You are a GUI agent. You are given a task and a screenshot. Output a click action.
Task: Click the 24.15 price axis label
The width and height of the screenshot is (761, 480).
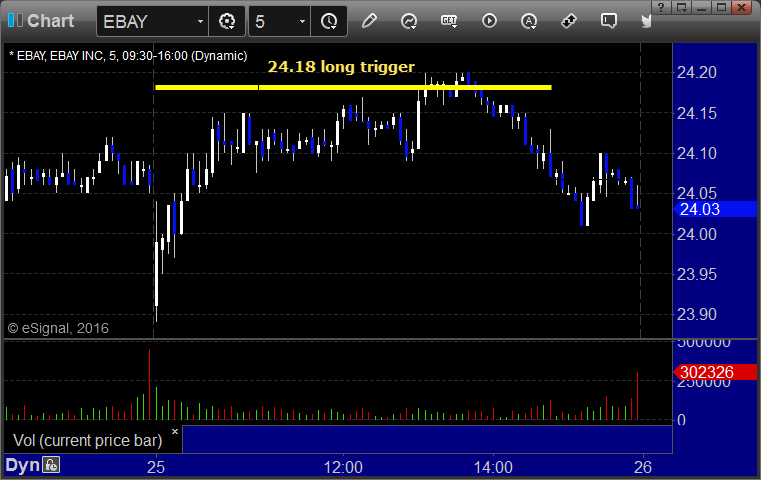[696, 113]
